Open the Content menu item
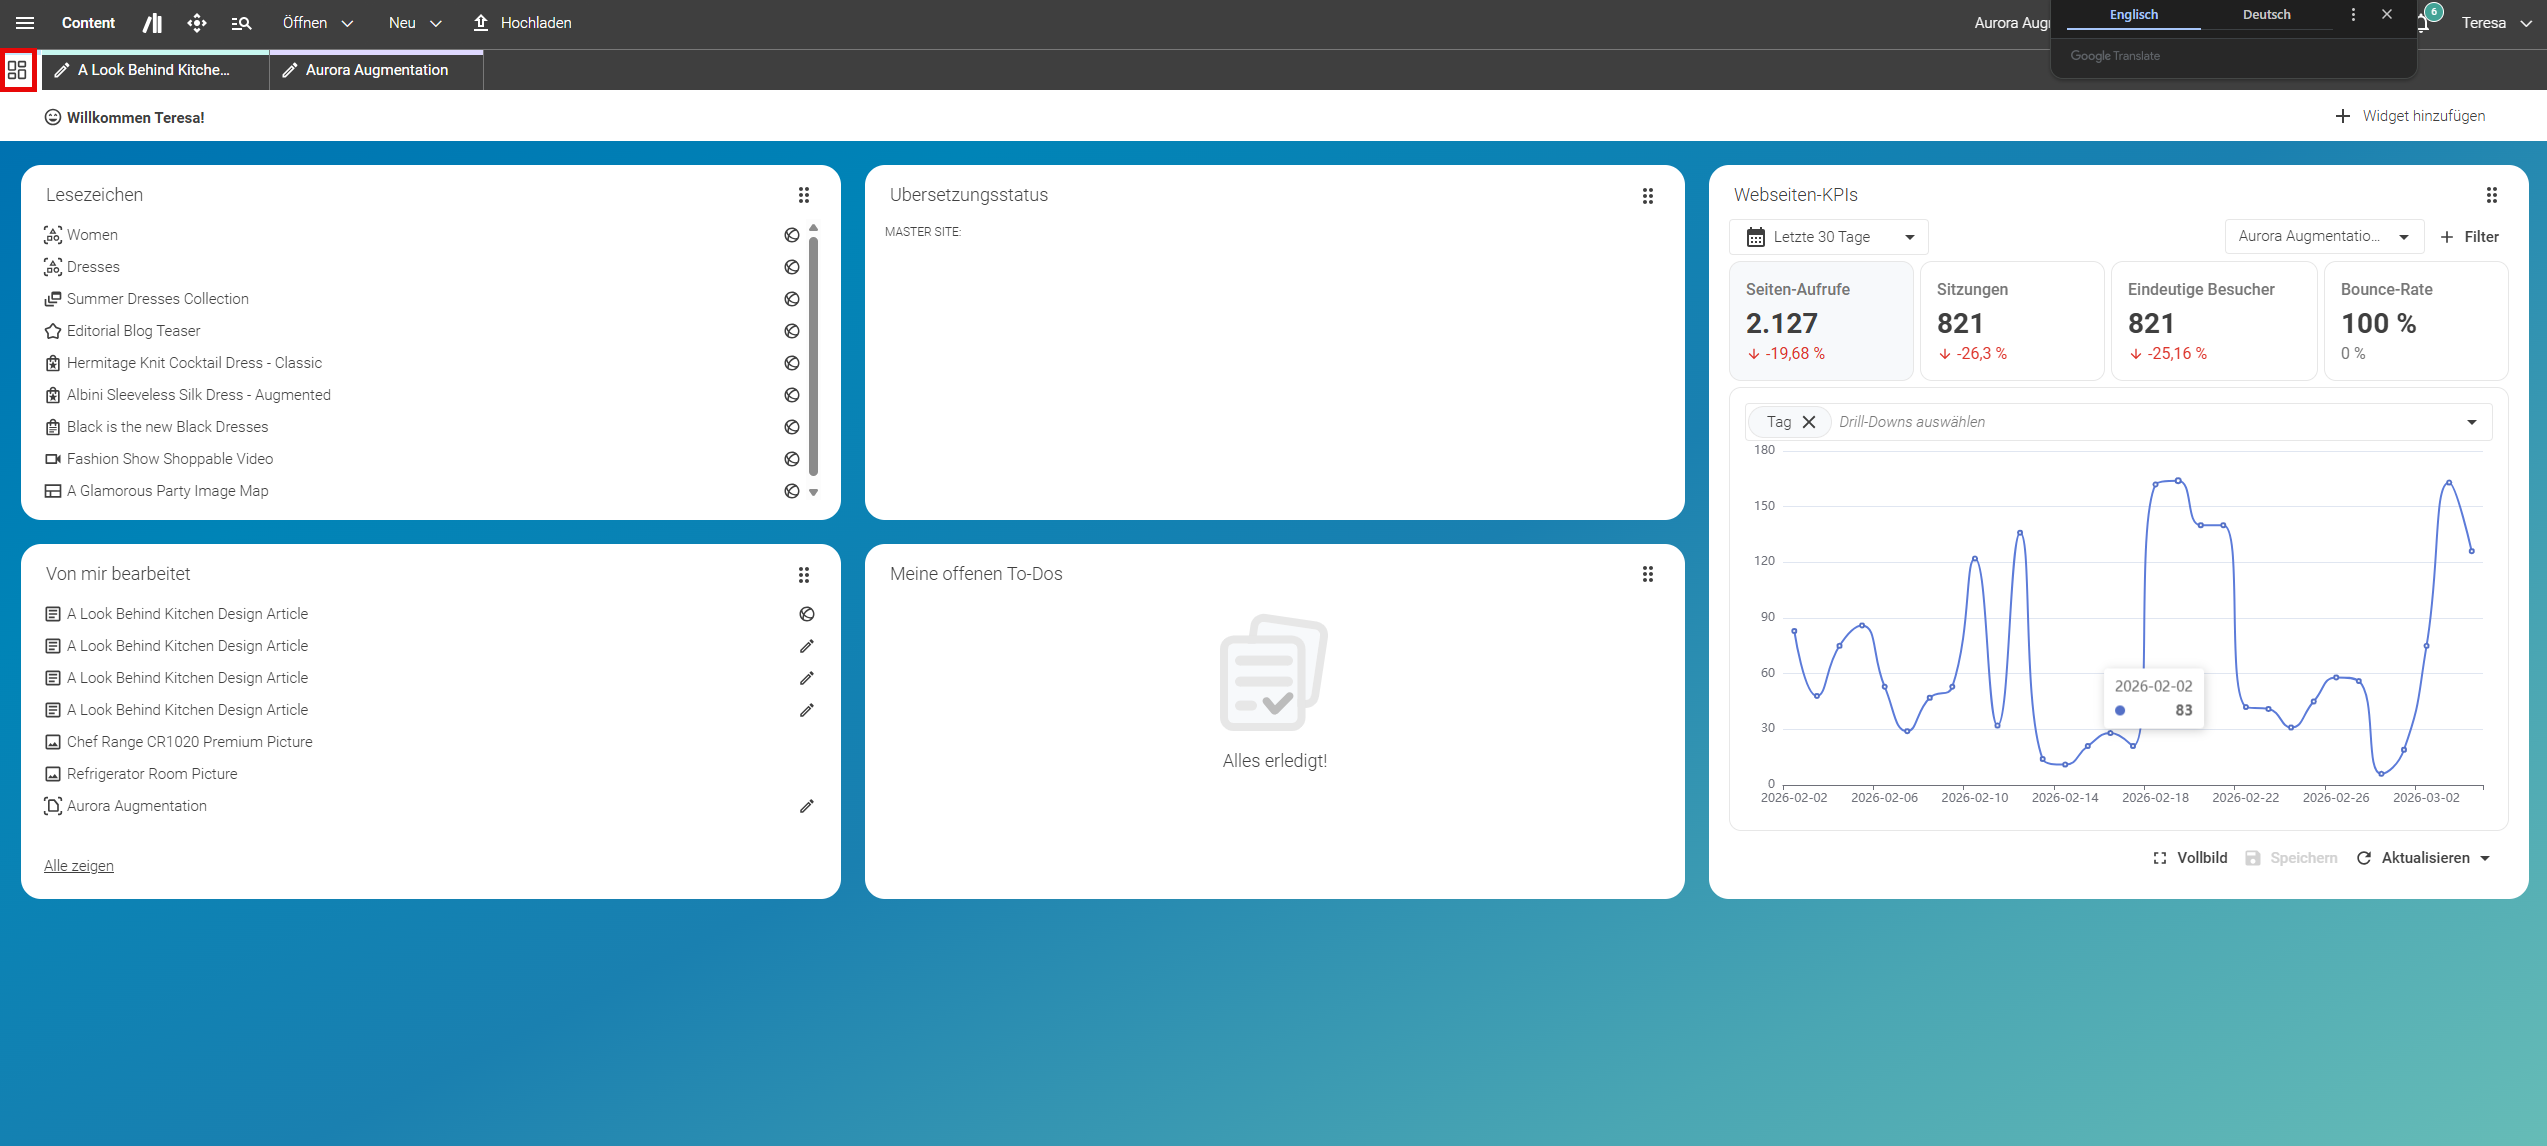Image resolution: width=2547 pixels, height=1146 pixels. click(88, 23)
